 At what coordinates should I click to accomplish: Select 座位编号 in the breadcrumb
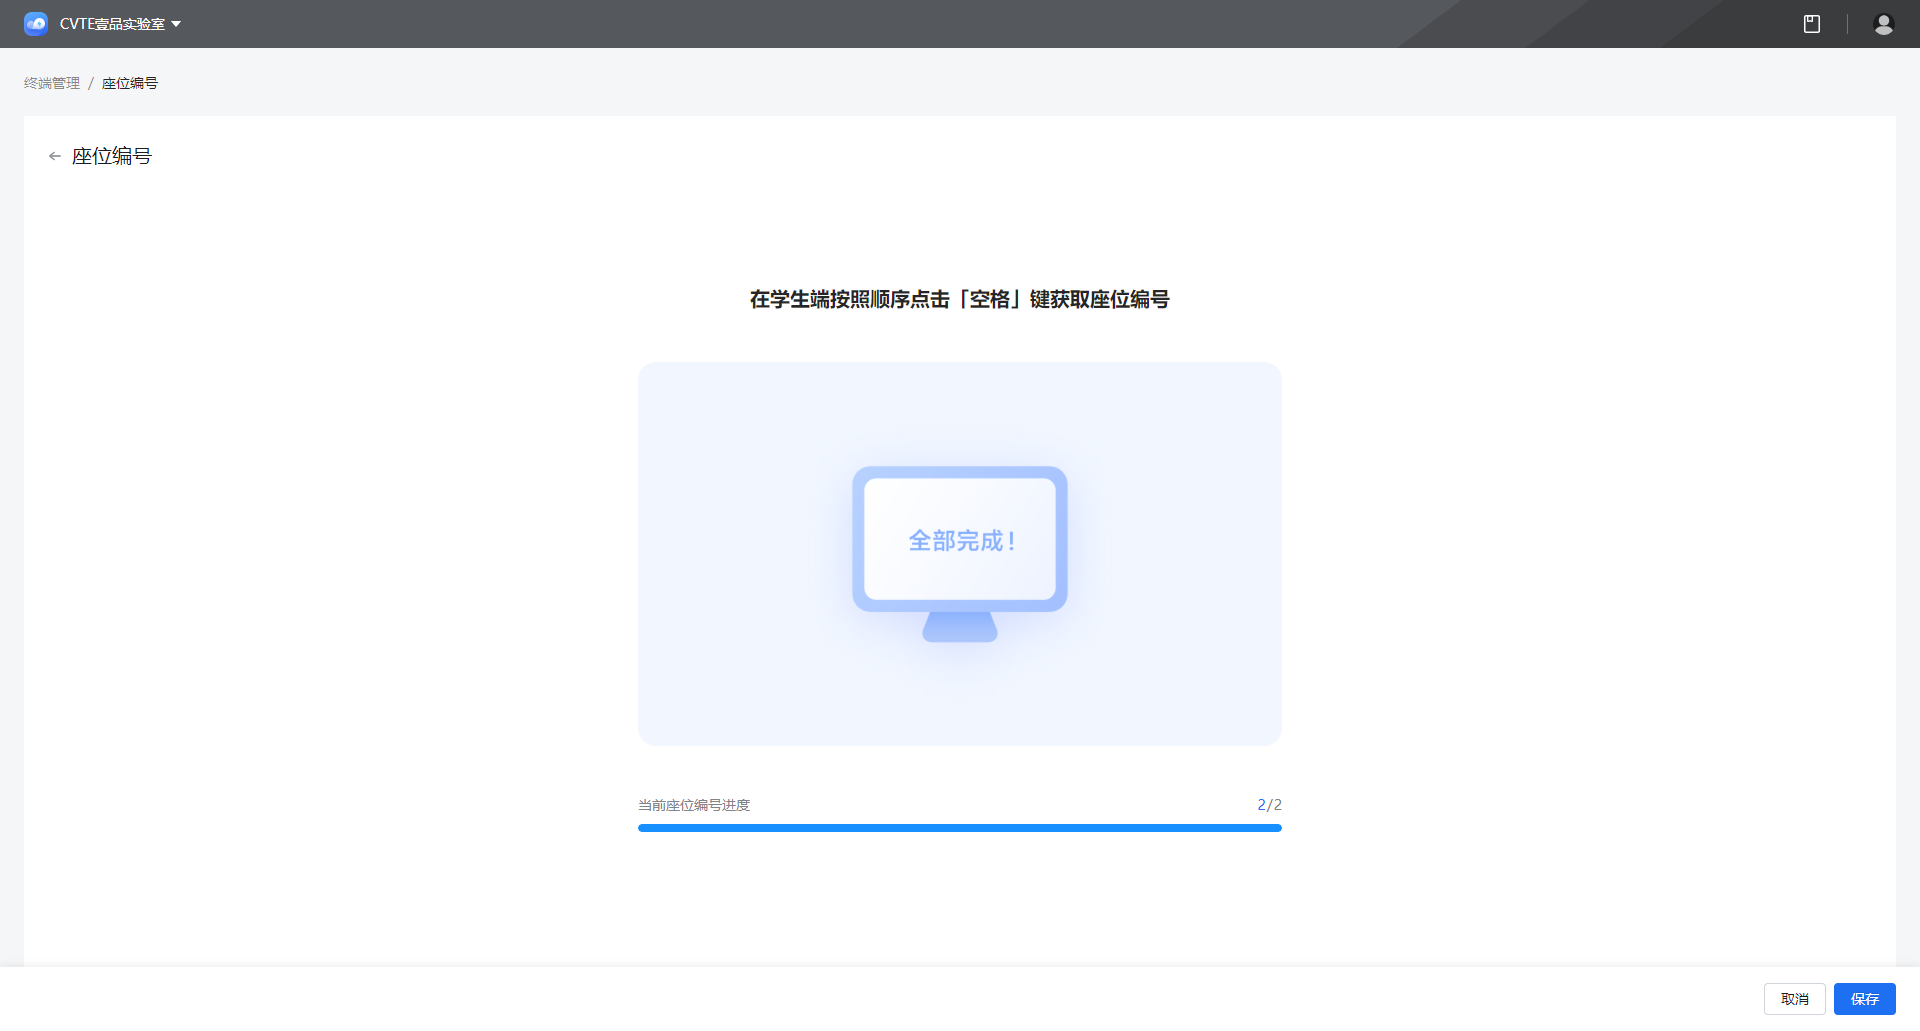[129, 83]
